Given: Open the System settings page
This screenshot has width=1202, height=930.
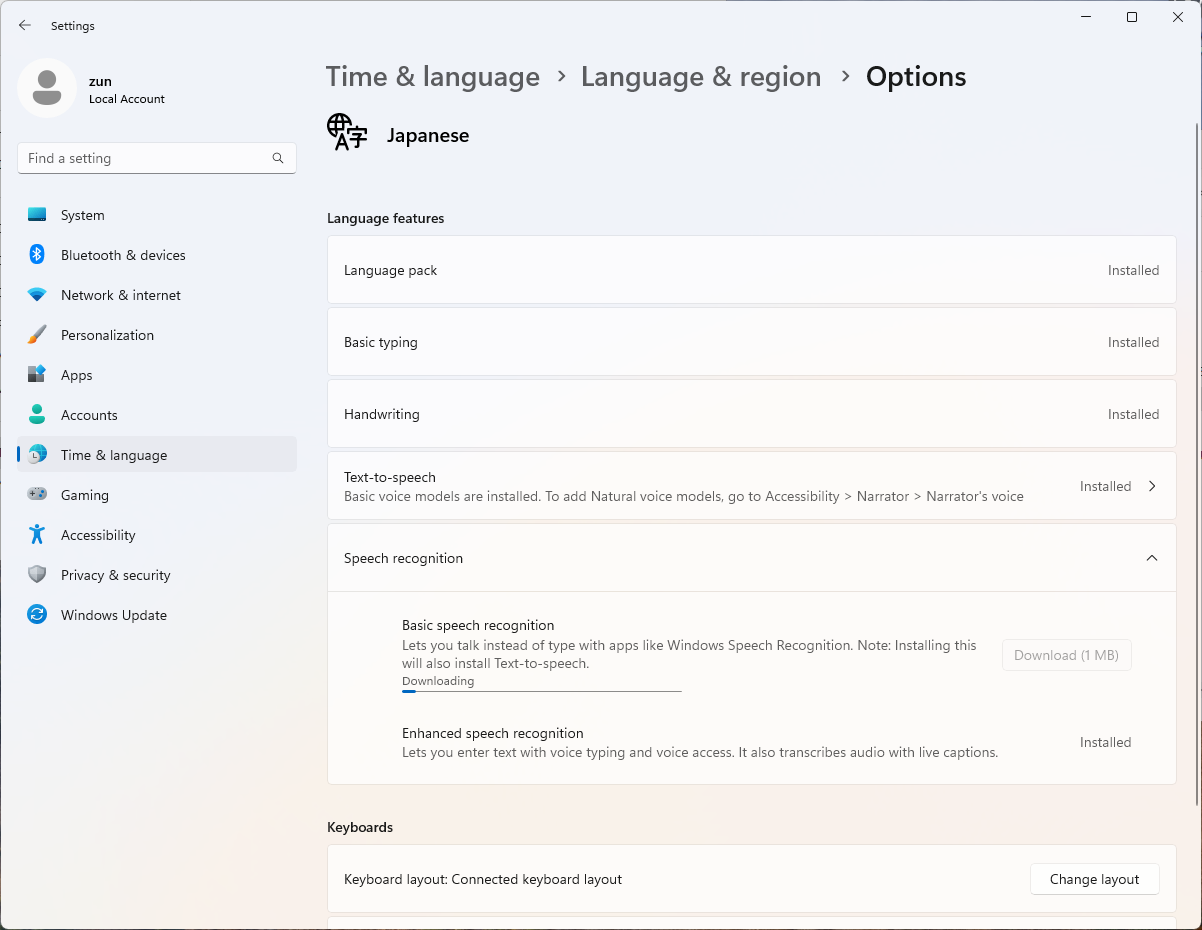Looking at the screenshot, I should tap(157, 215).
